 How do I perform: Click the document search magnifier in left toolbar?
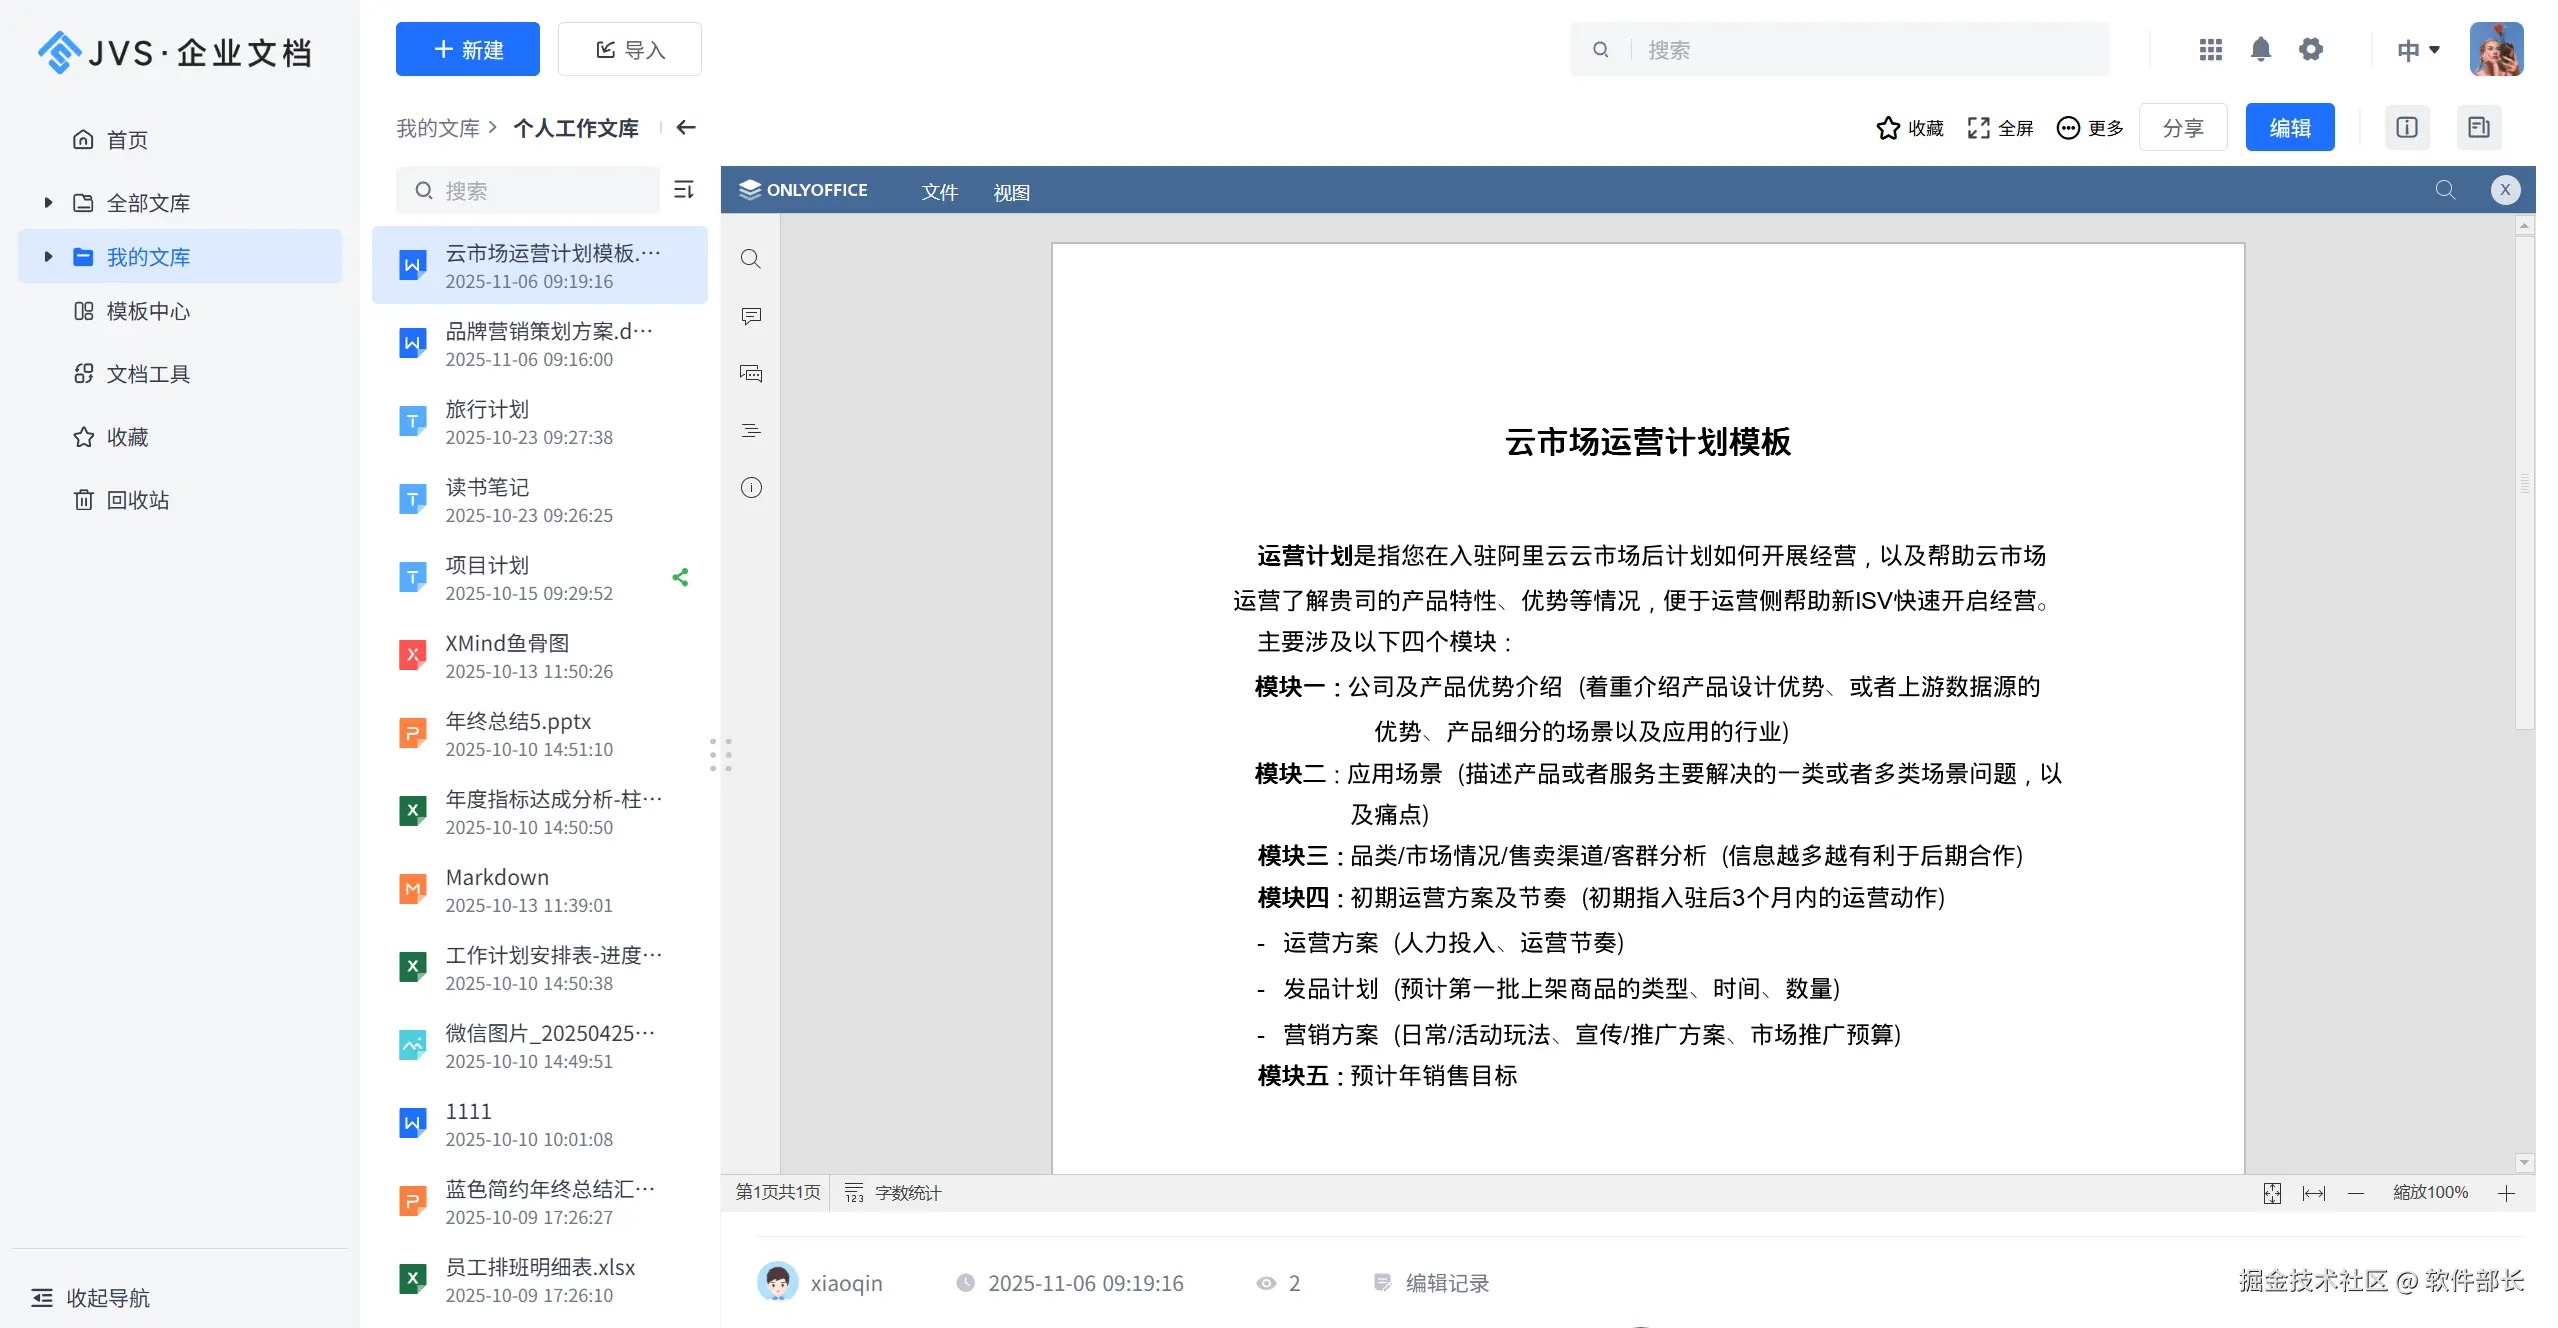pos(751,259)
